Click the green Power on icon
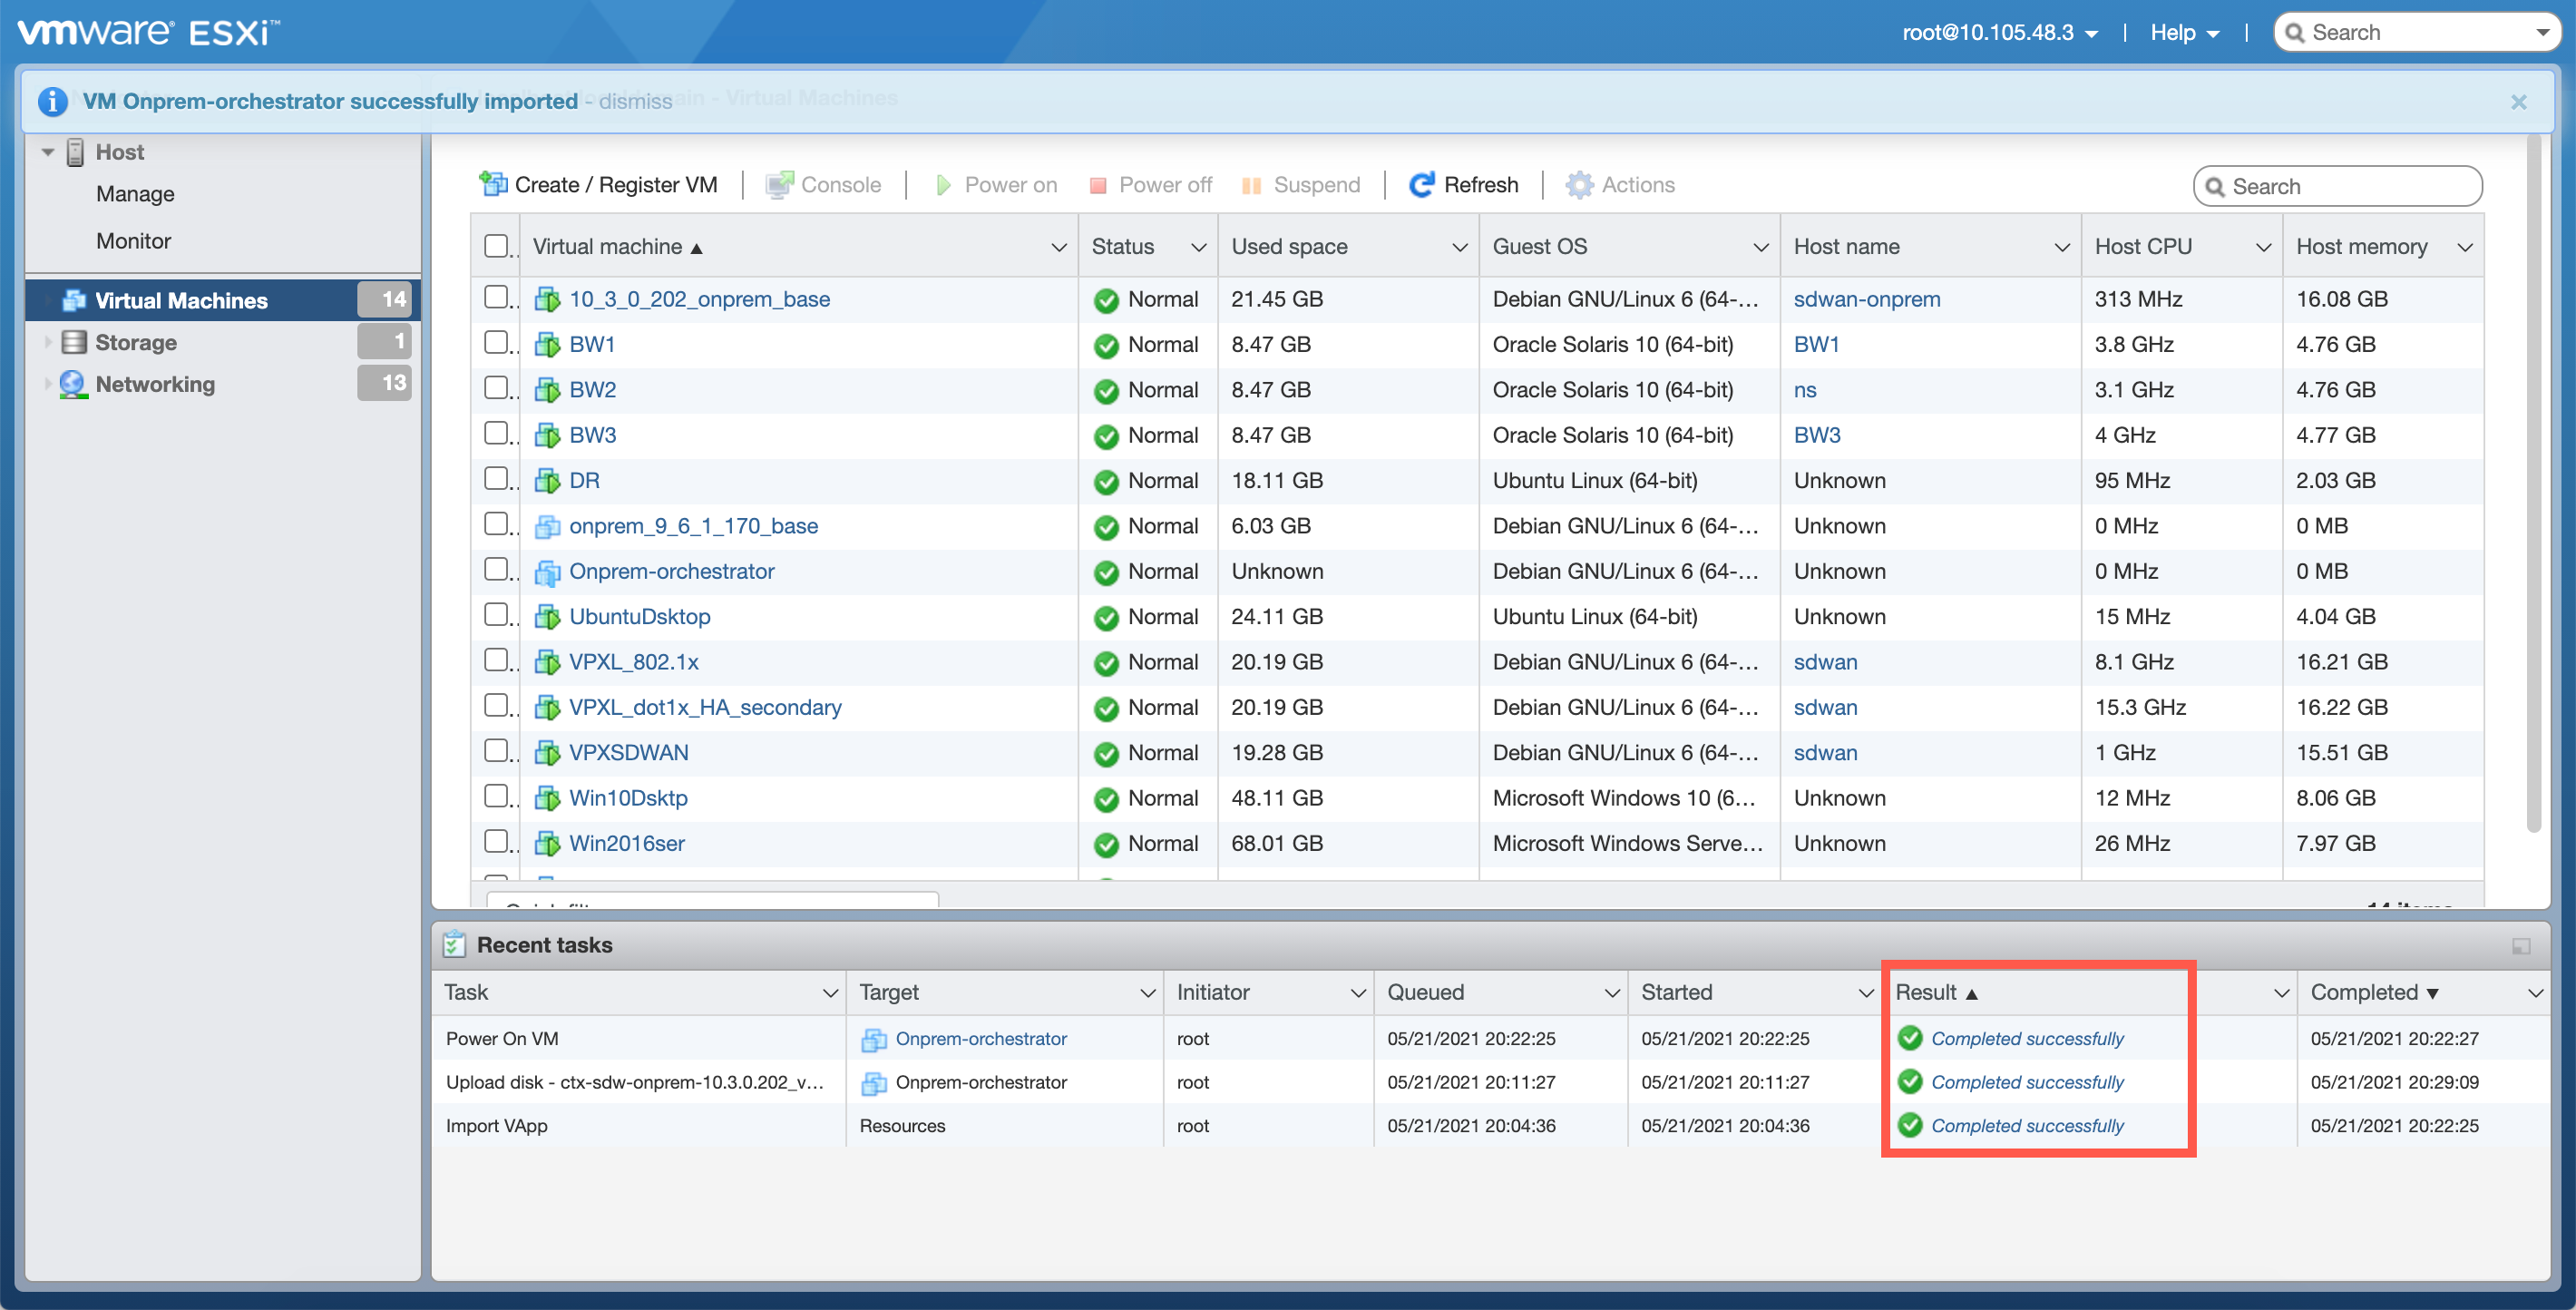The width and height of the screenshot is (2576, 1310). click(x=943, y=185)
